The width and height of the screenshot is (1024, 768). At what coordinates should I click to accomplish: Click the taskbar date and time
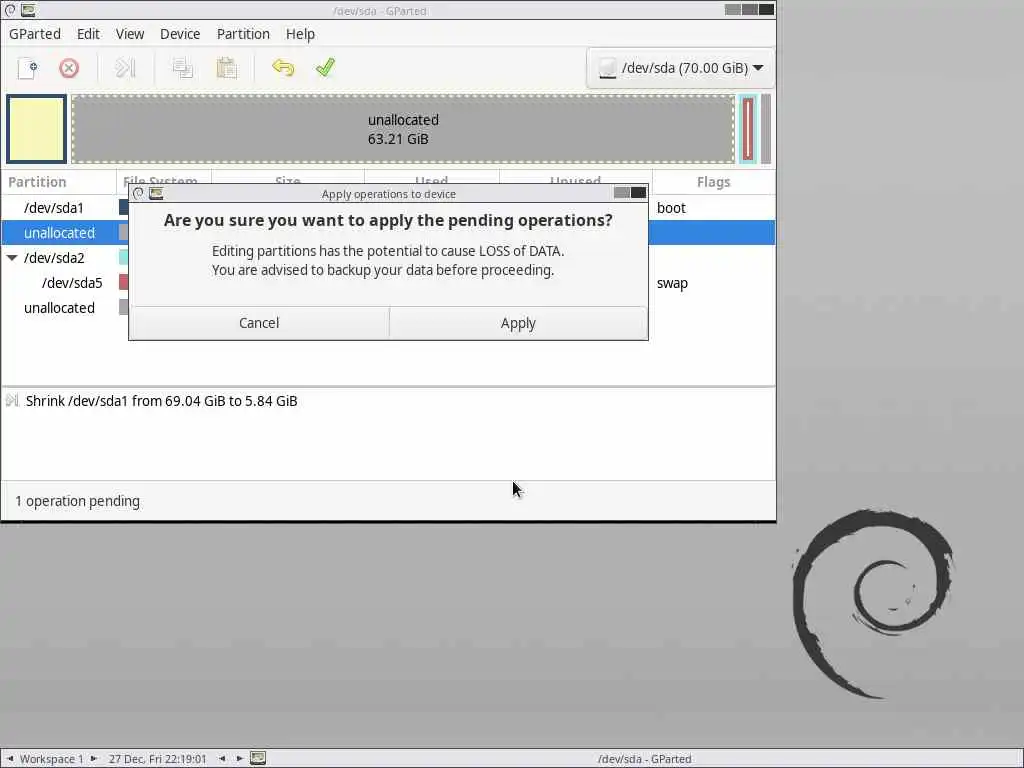click(157, 759)
